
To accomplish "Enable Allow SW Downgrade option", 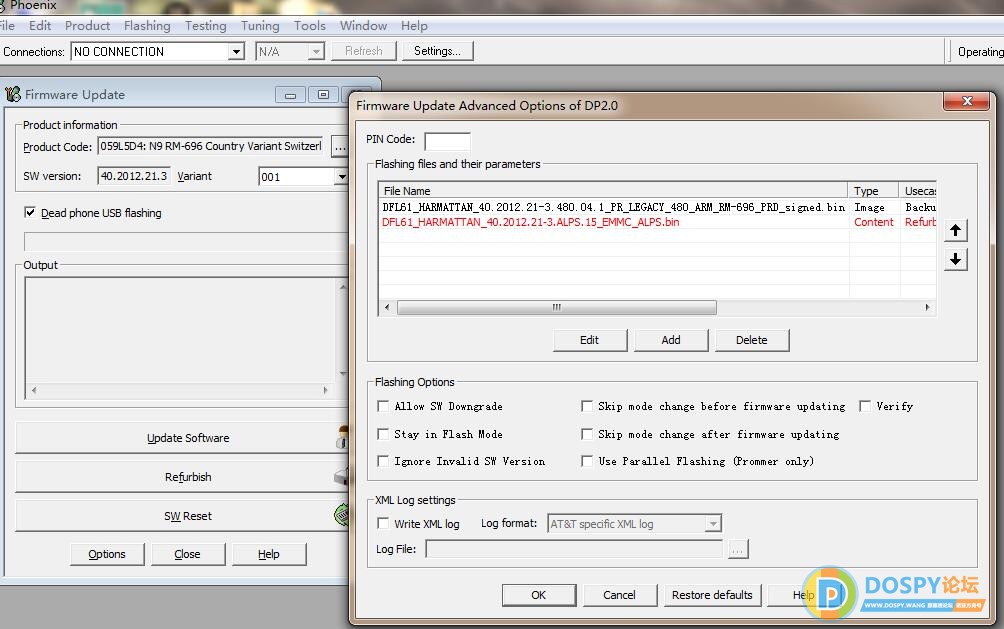I will [x=383, y=406].
